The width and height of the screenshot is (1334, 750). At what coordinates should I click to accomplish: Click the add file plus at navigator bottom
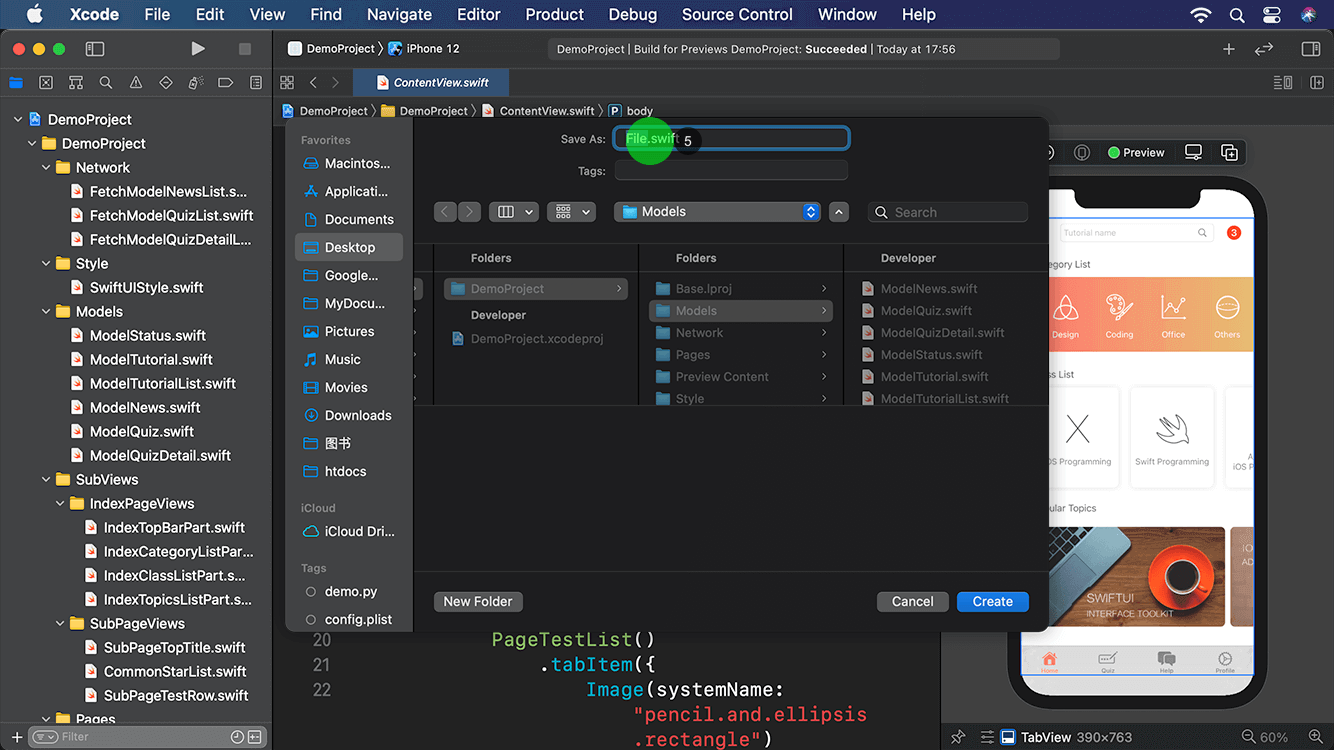click(x=16, y=737)
